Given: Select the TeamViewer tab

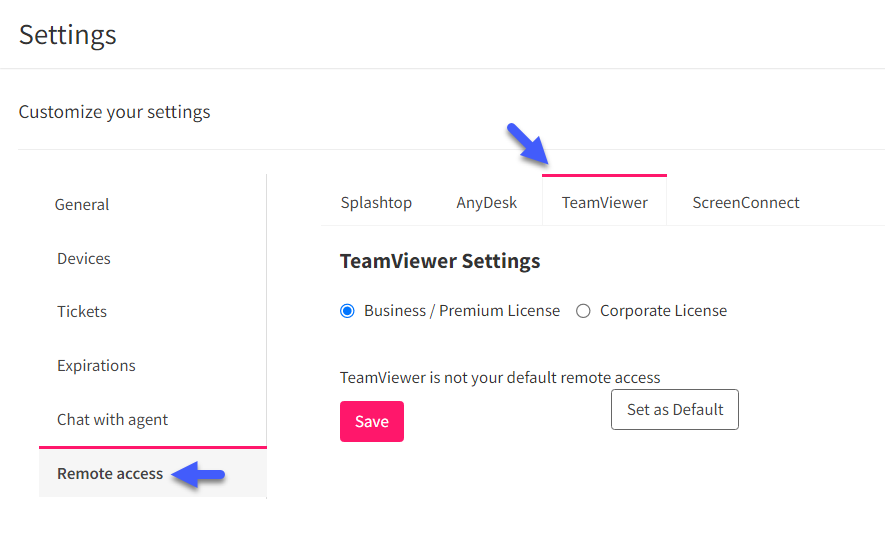Looking at the screenshot, I should click(604, 203).
